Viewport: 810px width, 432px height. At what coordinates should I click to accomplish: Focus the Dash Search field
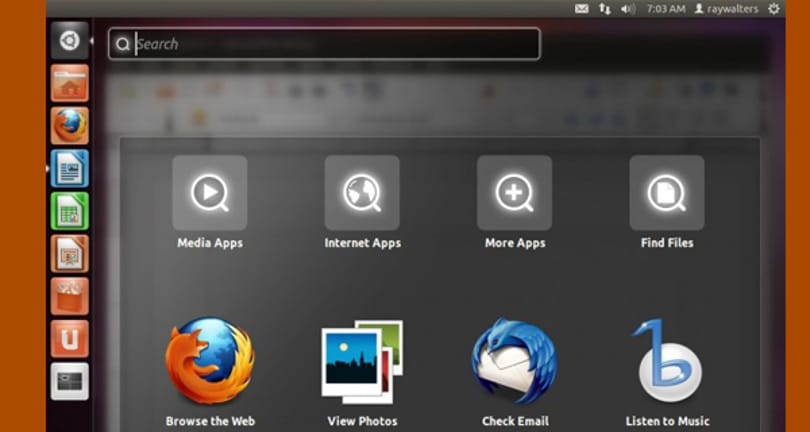coord(324,44)
